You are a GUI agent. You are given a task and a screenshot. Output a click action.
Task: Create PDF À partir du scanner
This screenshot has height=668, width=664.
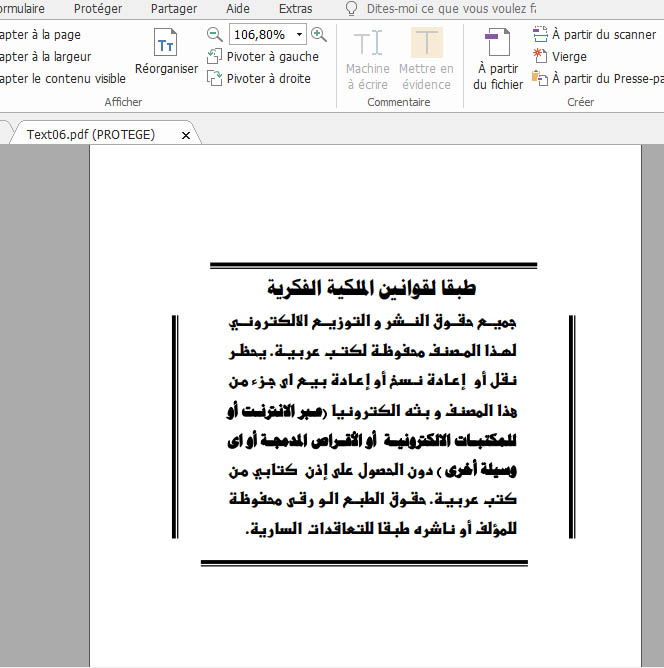(594, 34)
